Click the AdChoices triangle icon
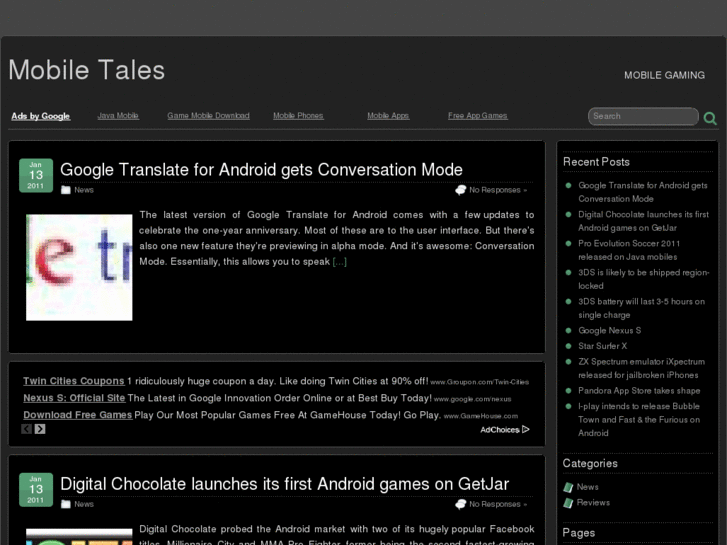This screenshot has width=727, height=545. tap(526, 430)
